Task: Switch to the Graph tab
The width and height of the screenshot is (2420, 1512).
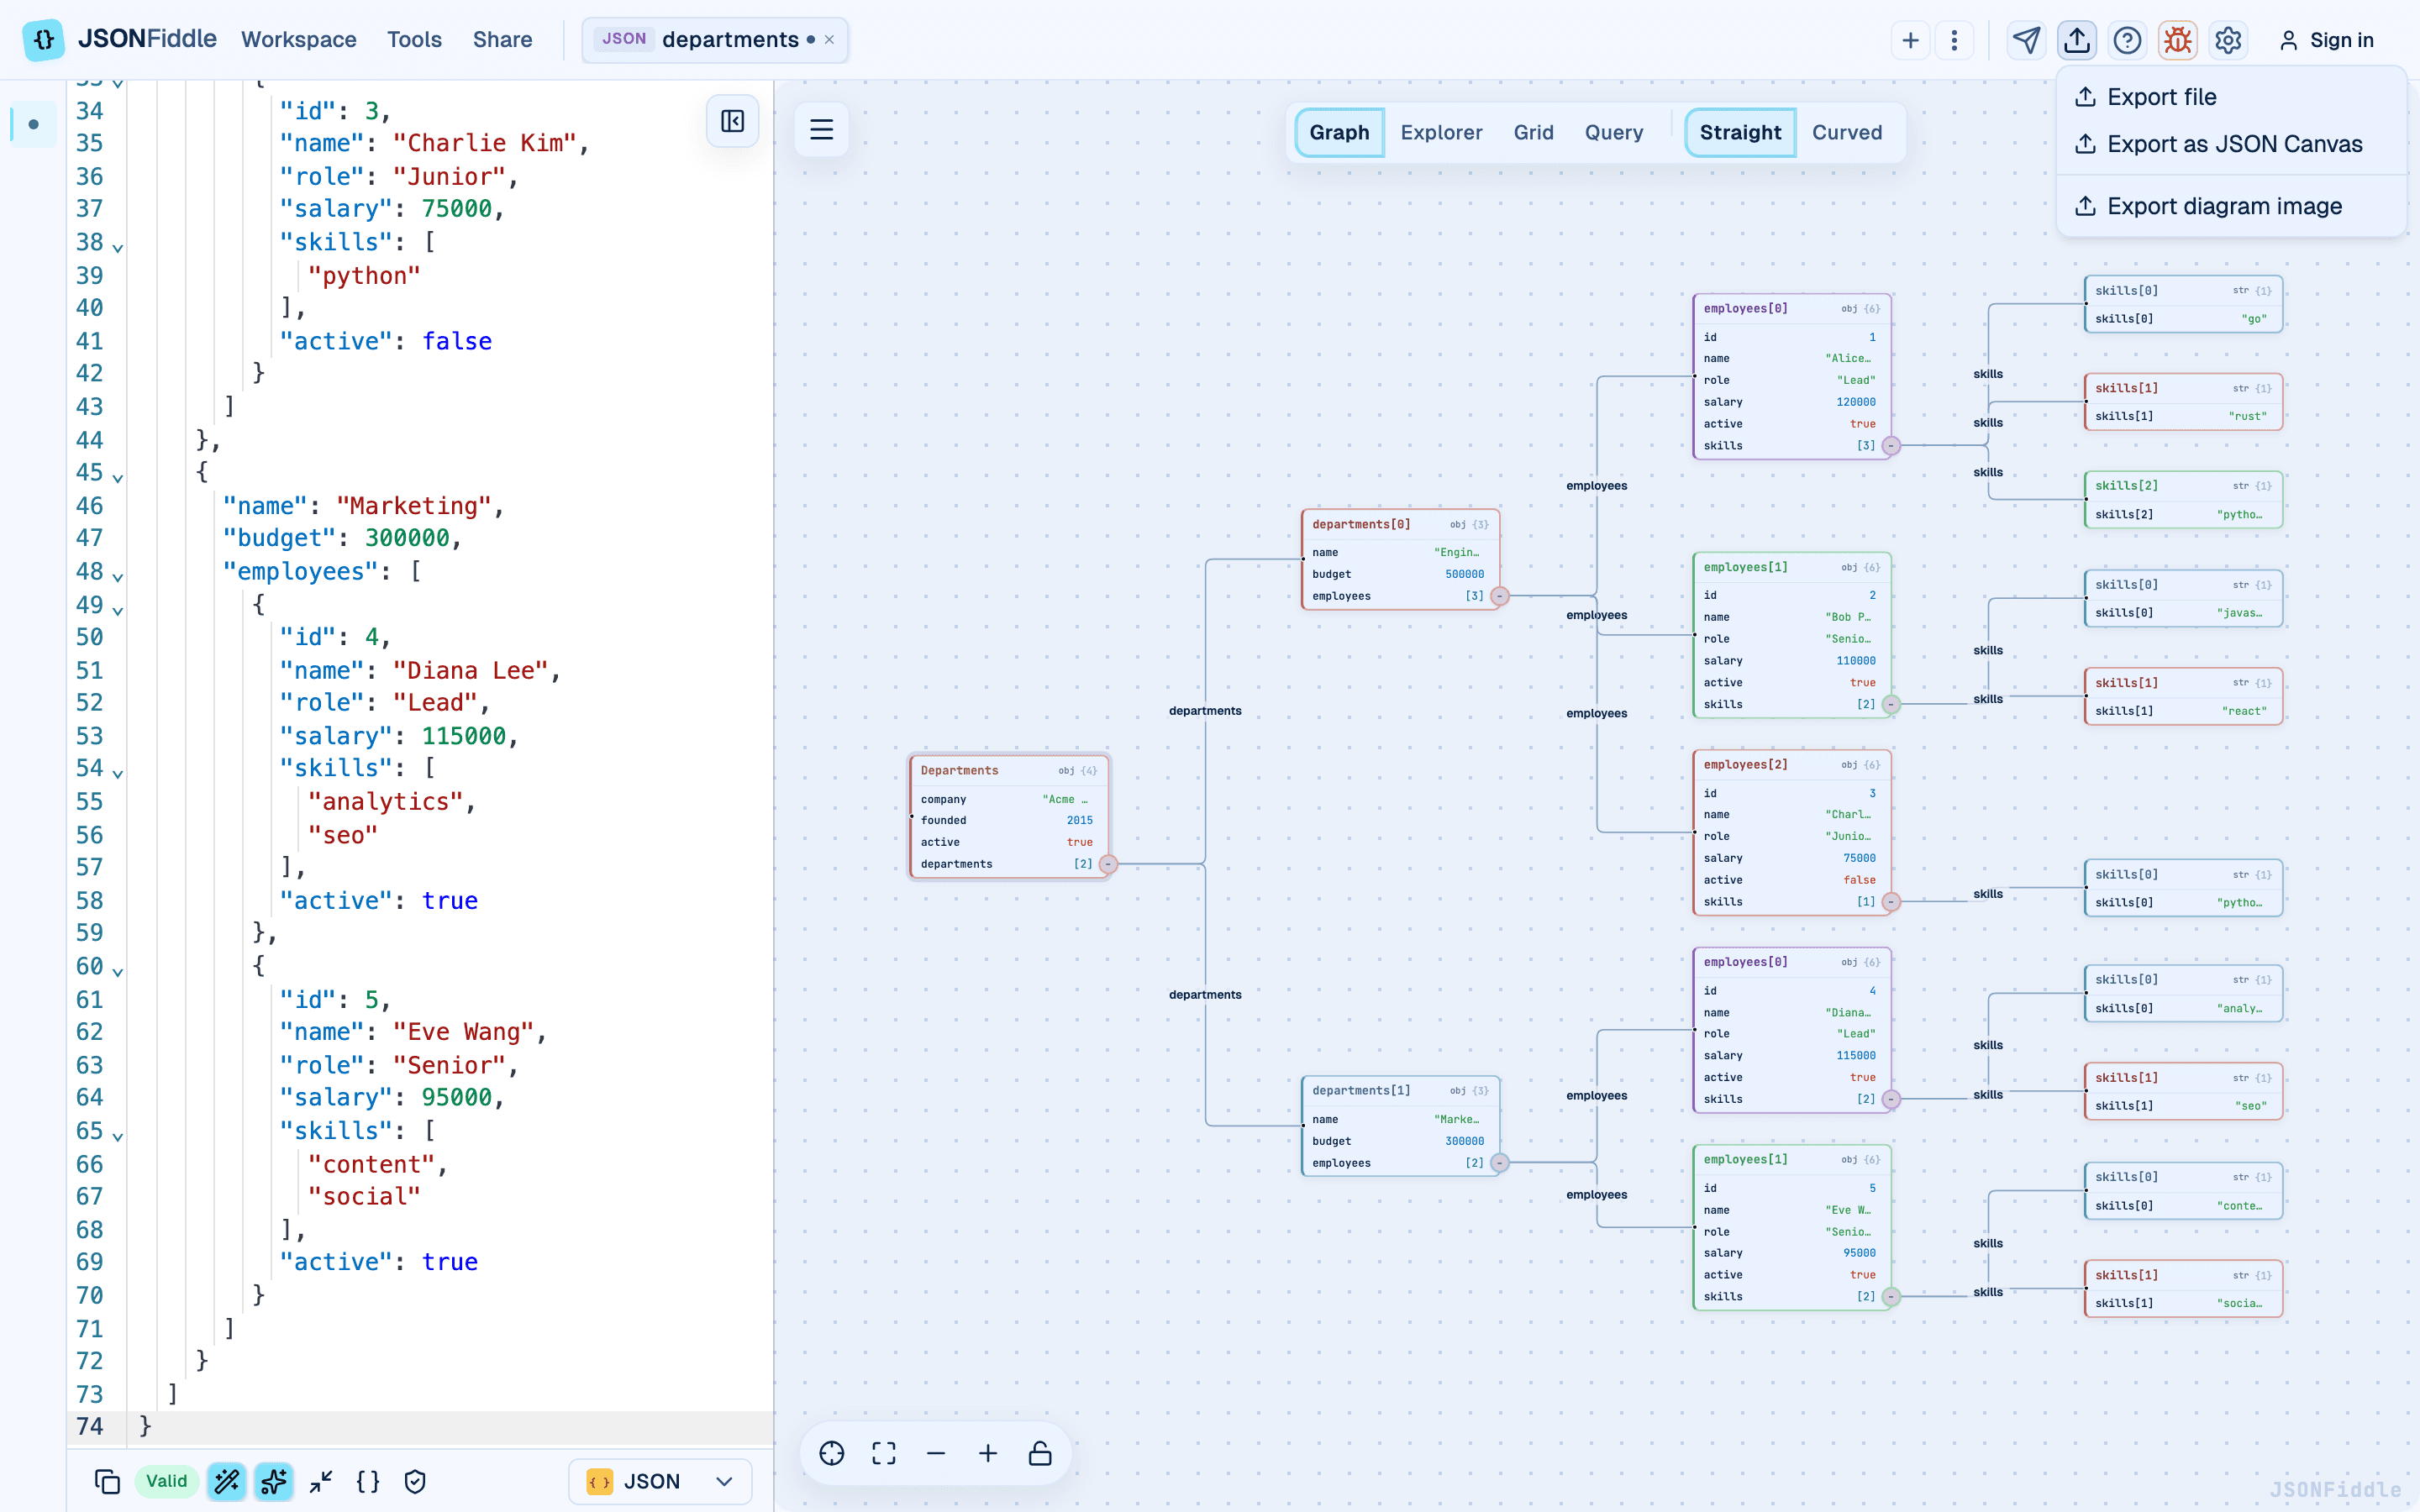Action: point(1339,132)
